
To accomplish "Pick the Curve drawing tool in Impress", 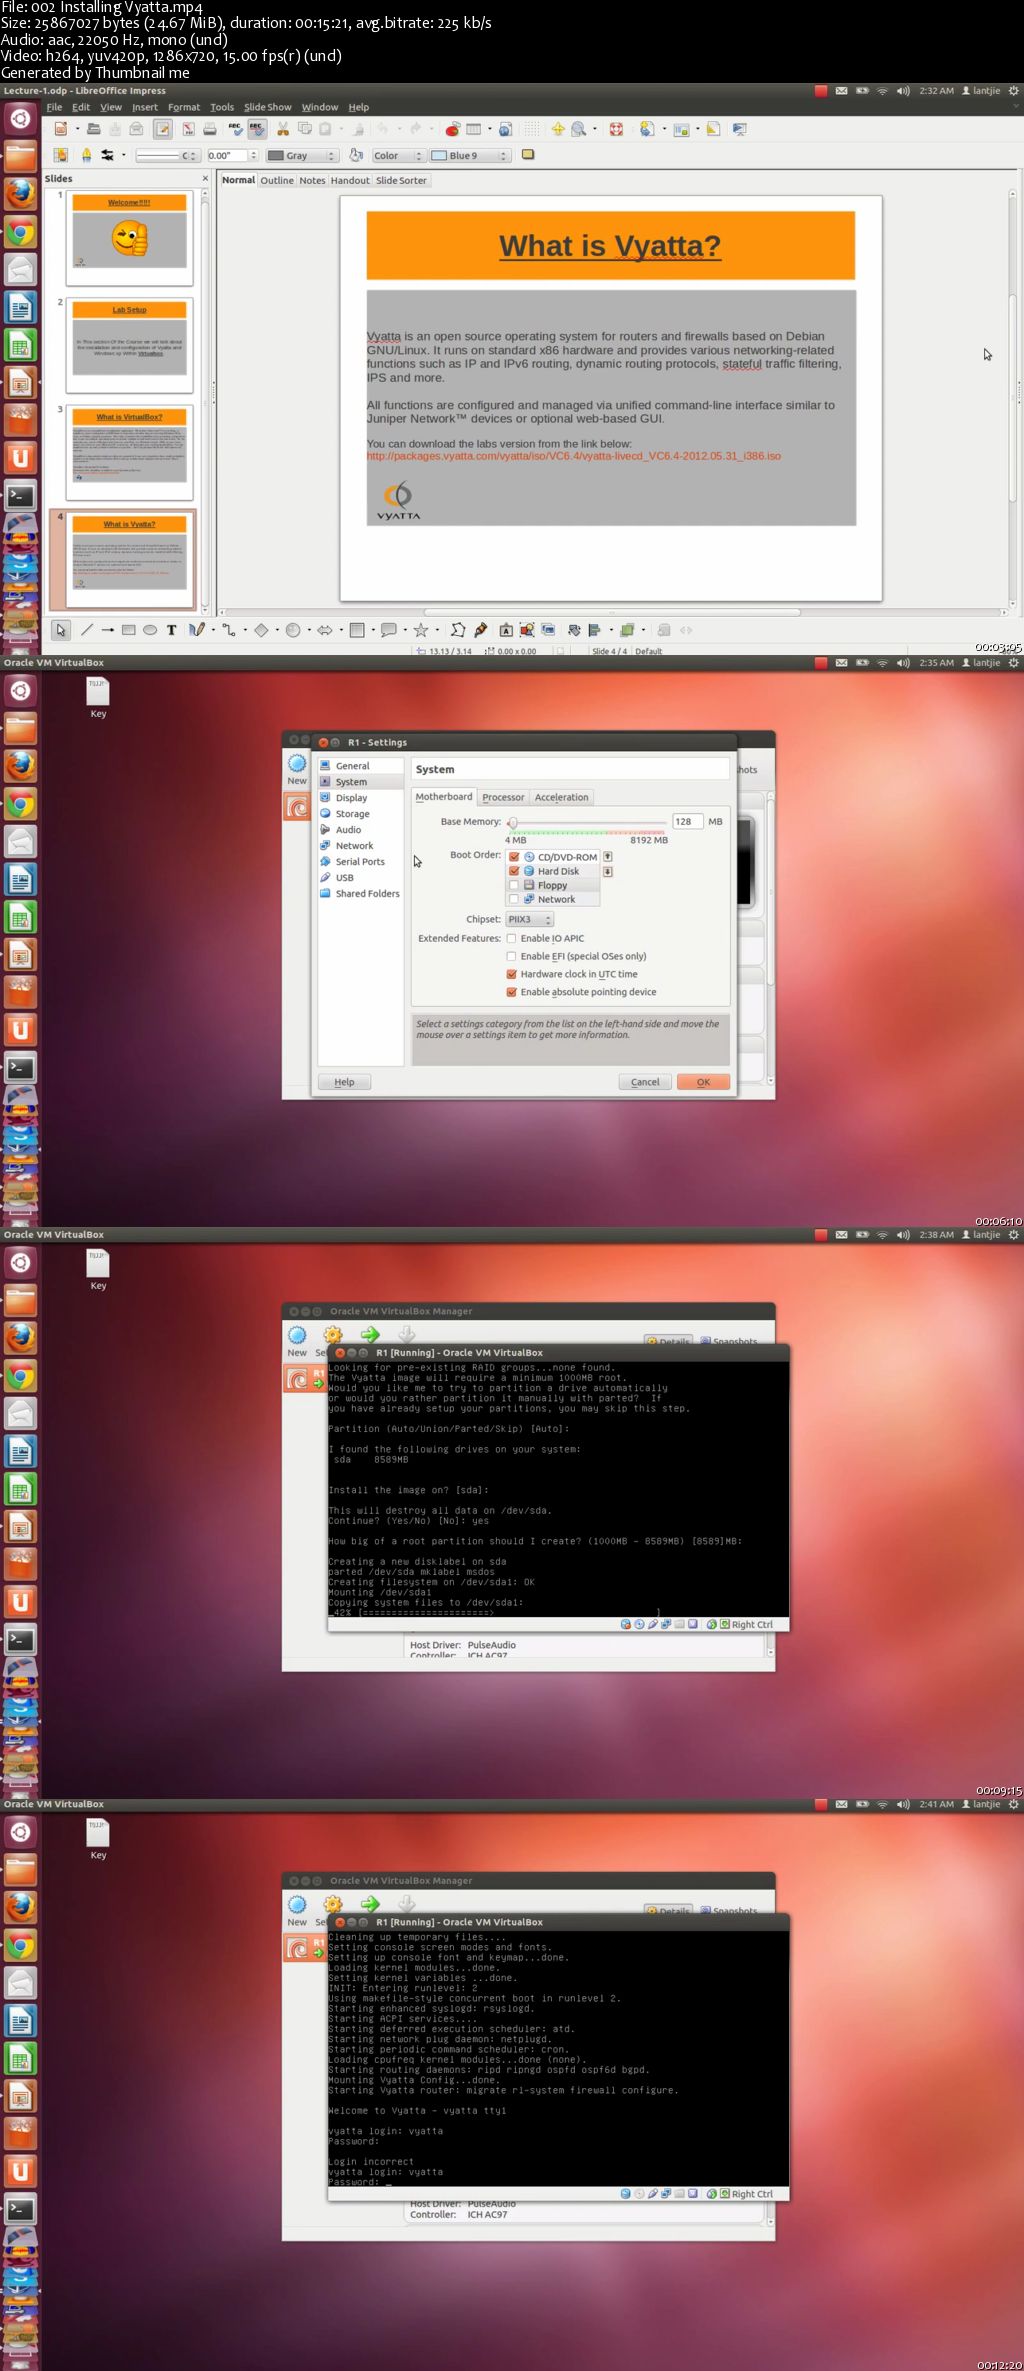I will pos(196,630).
